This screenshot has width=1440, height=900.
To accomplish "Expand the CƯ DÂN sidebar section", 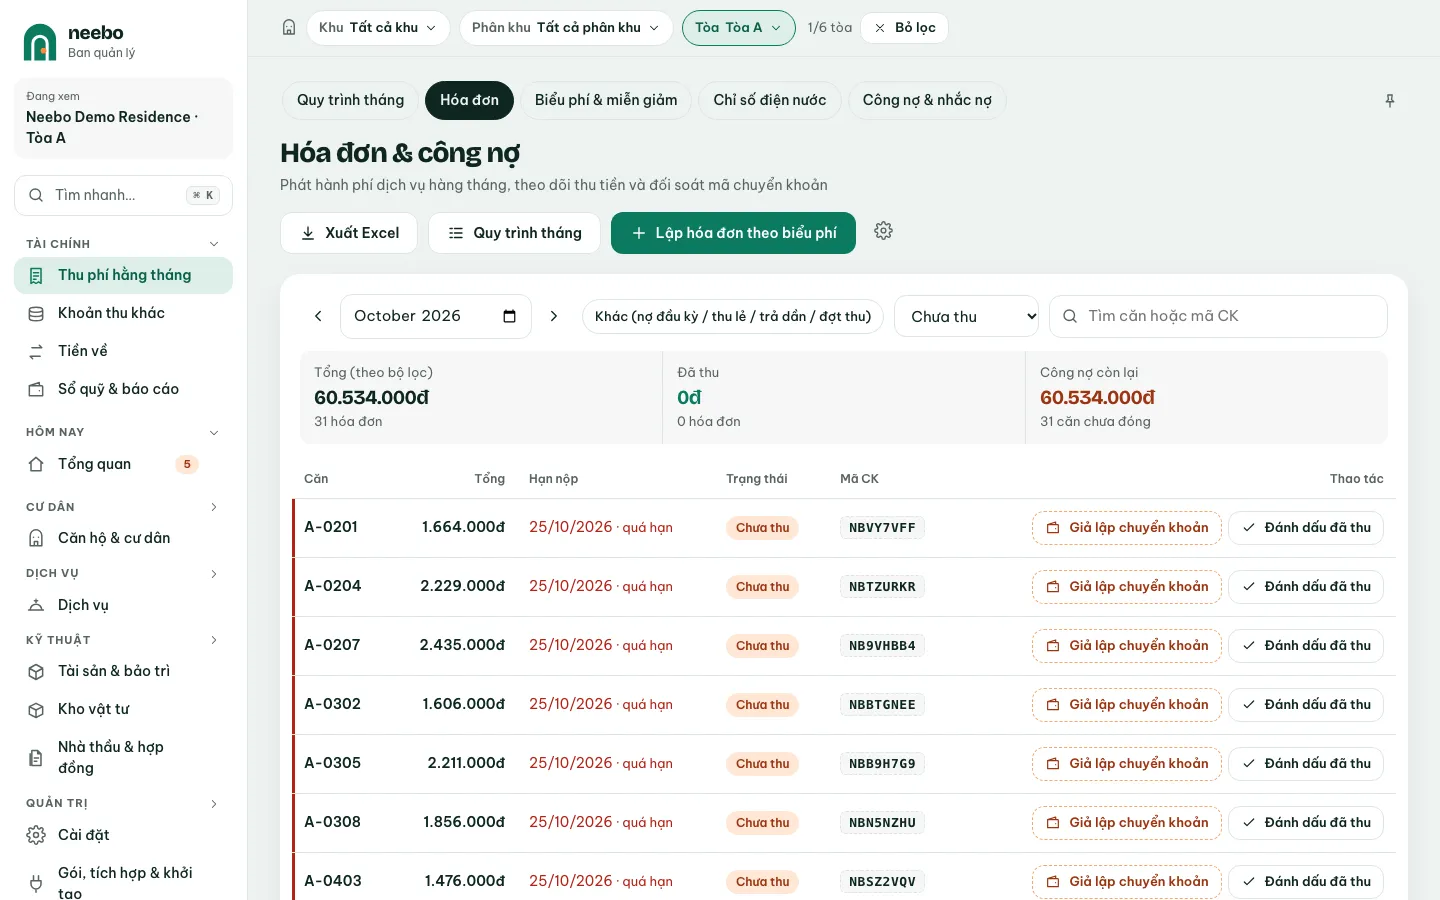I will coord(214,507).
